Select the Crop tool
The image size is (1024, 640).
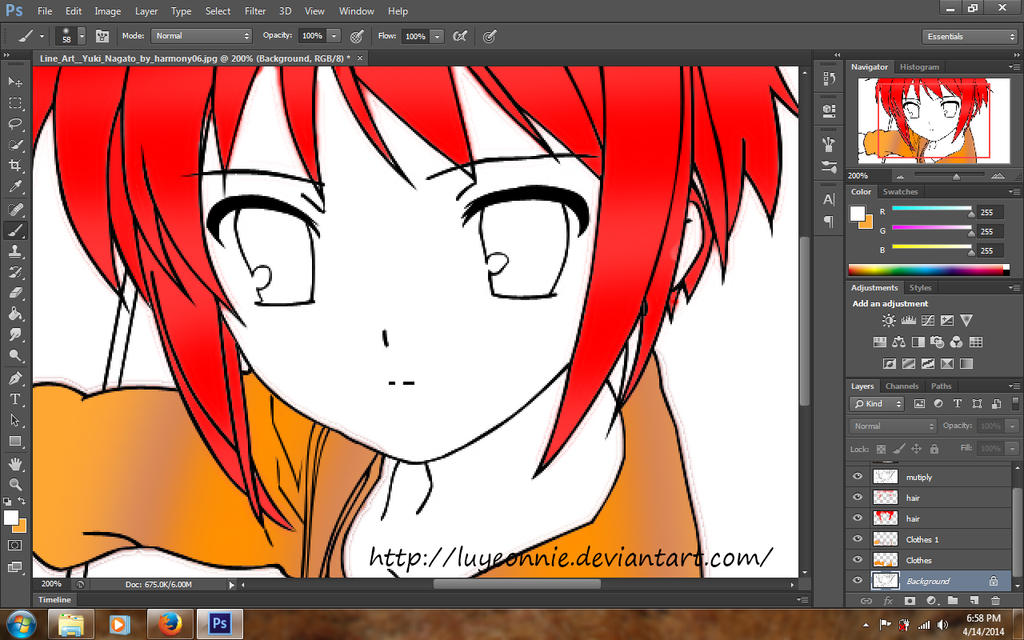pos(15,166)
